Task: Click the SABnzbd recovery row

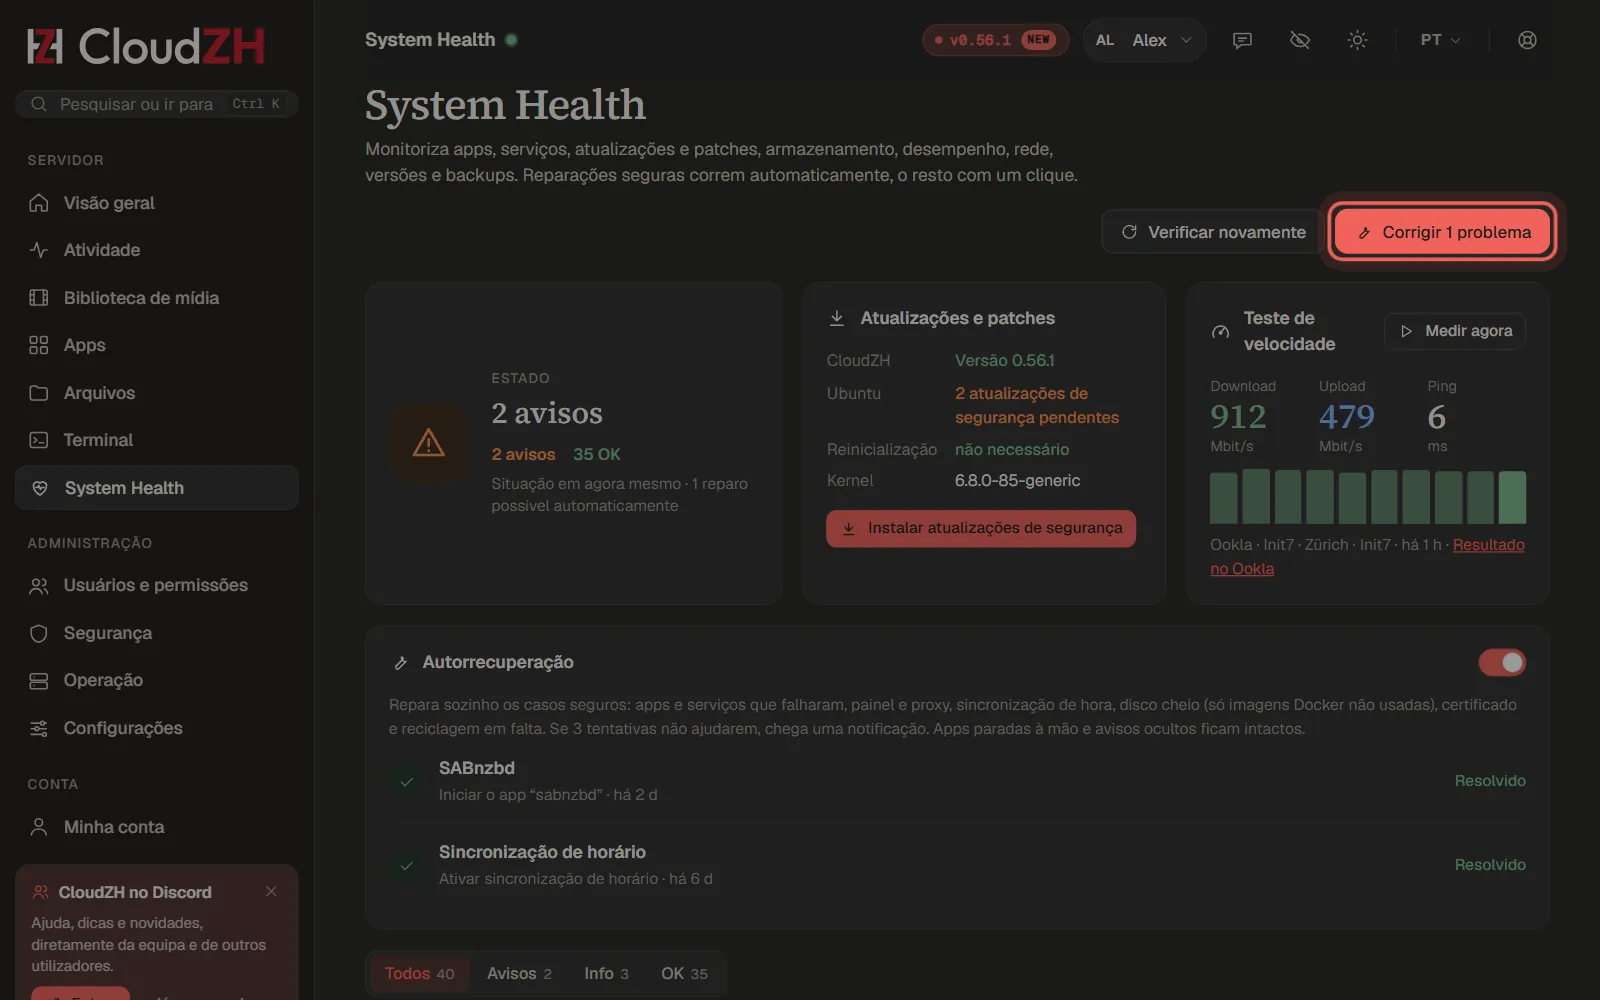Action: click(957, 781)
